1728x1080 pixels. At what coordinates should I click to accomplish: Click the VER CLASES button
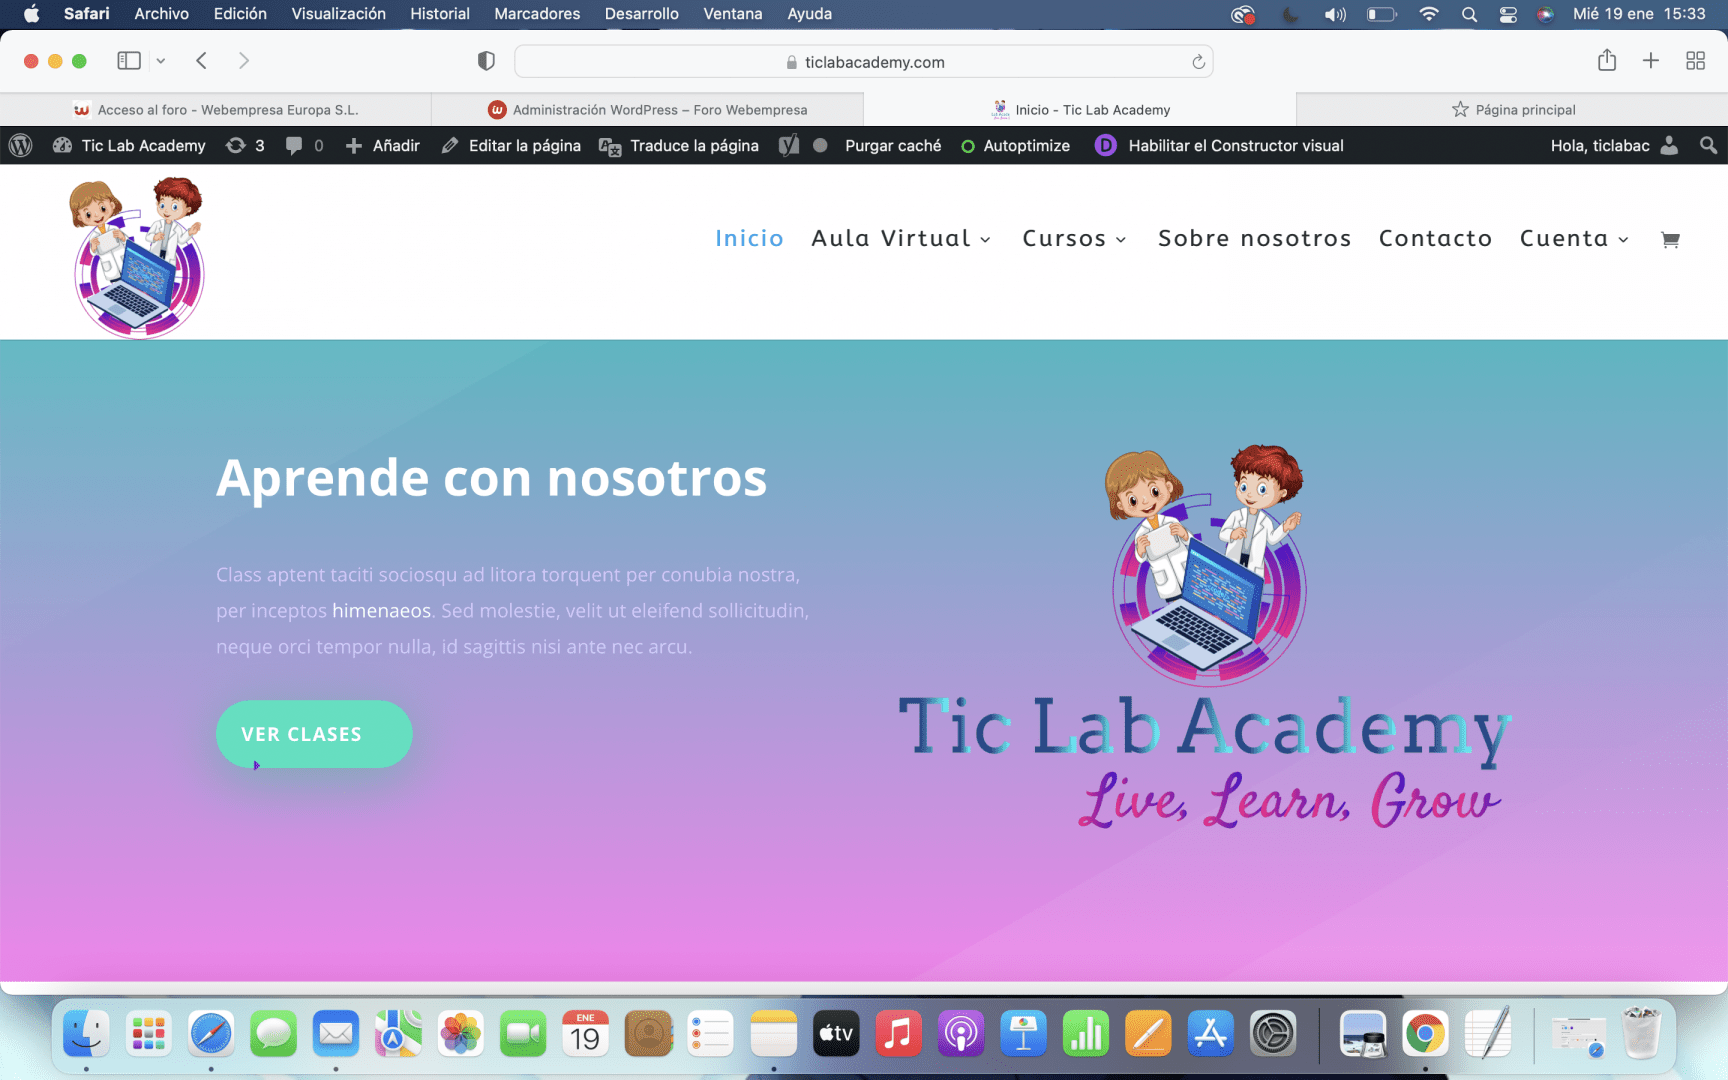pyautogui.click(x=314, y=734)
